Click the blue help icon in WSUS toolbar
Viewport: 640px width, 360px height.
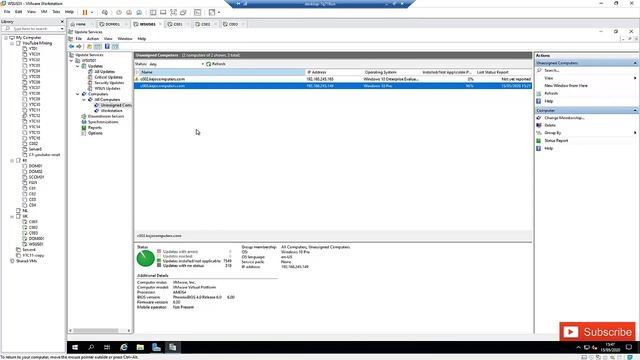coord(107,47)
